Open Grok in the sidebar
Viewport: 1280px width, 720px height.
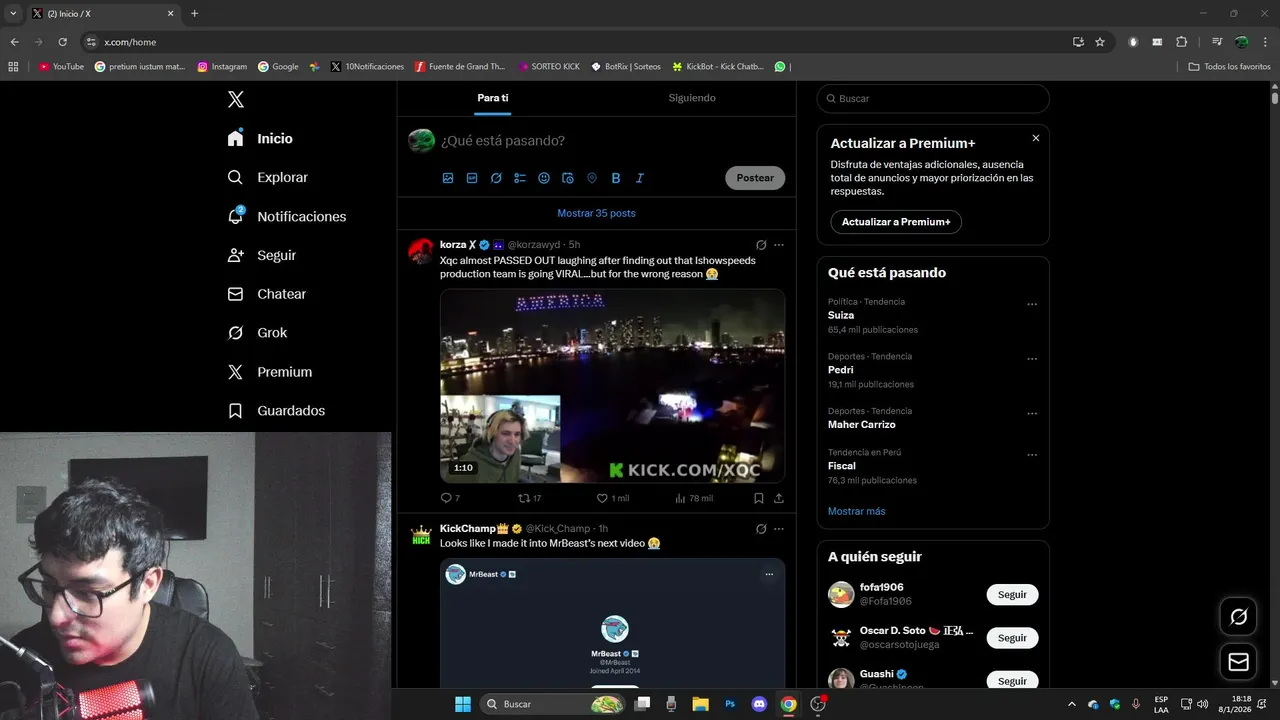pyautogui.click(x=257, y=333)
